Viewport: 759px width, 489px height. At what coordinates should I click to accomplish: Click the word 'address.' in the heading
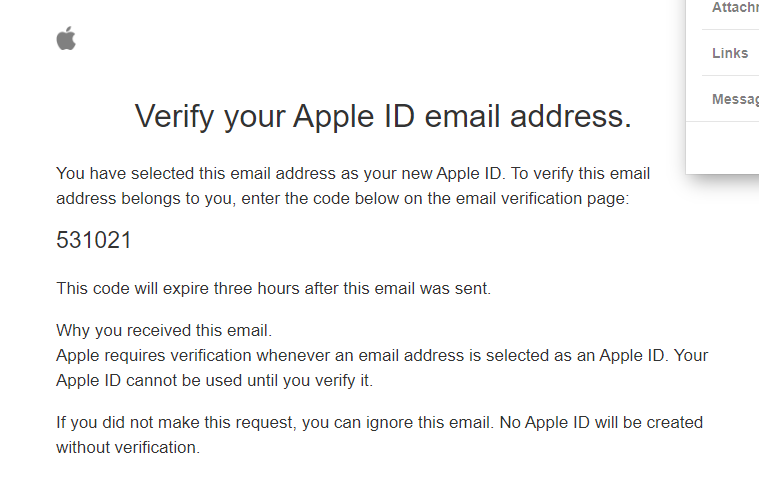571,117
